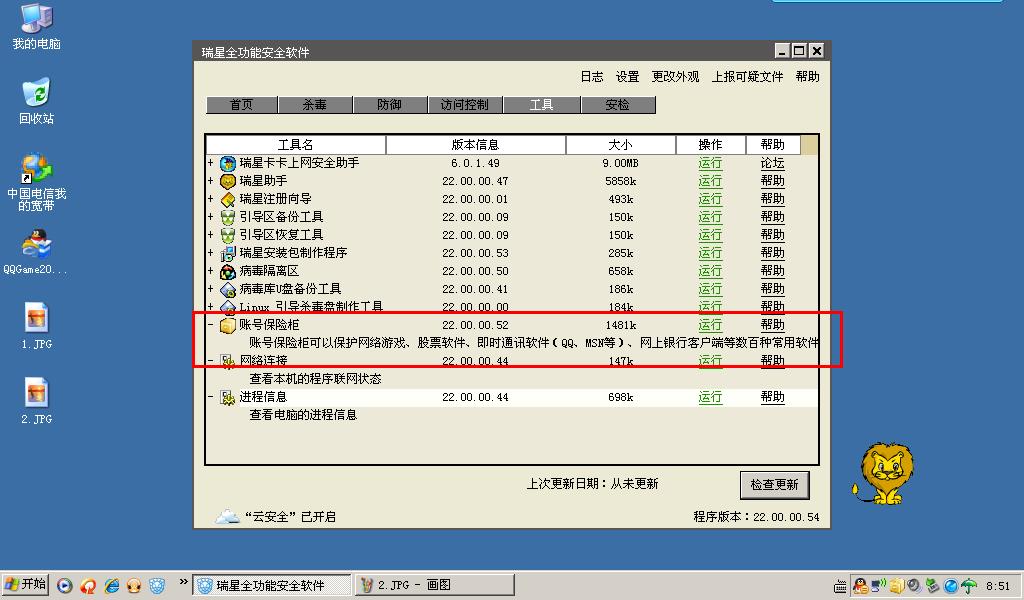Expand the 引导区备份工具 row
This screenshot has height=600, width=1024.
[210, 217]
